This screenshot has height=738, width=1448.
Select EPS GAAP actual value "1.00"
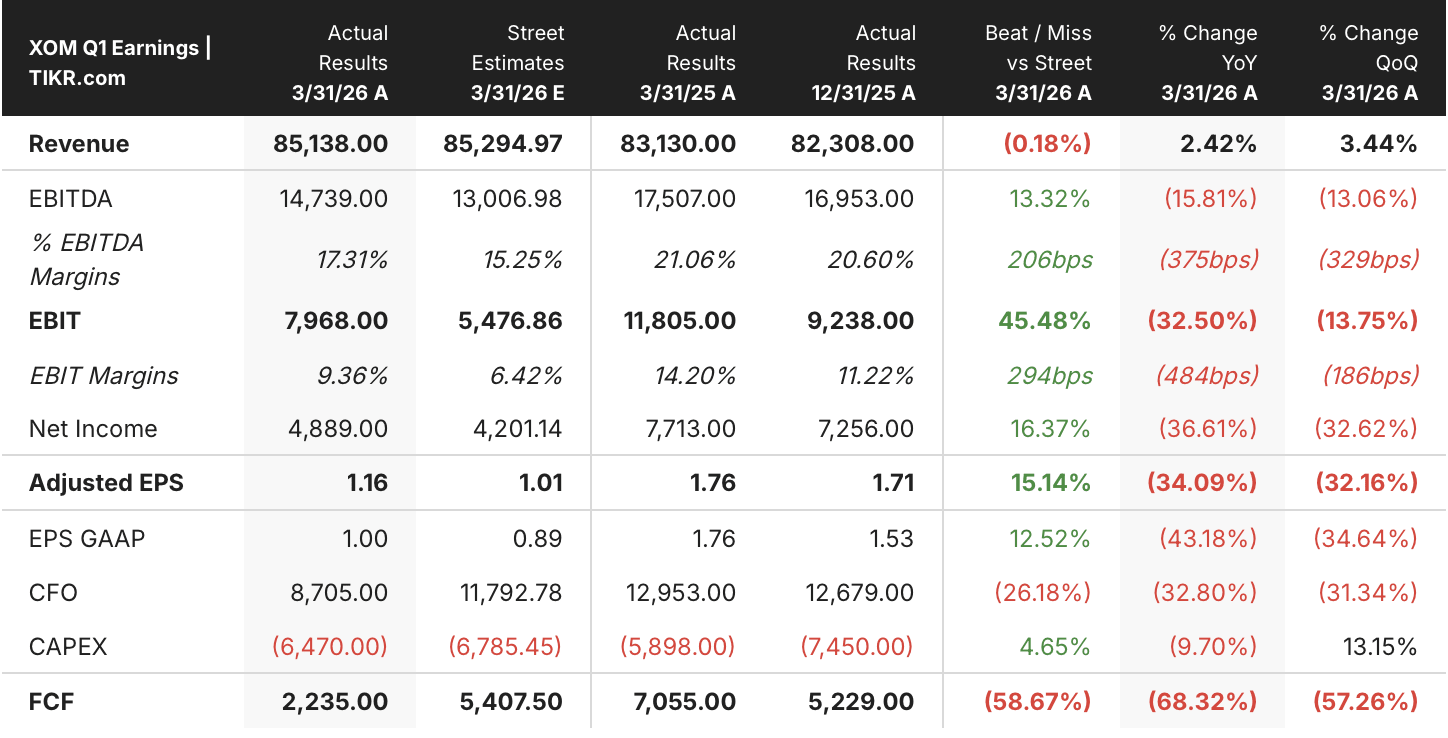pos(365,538)
